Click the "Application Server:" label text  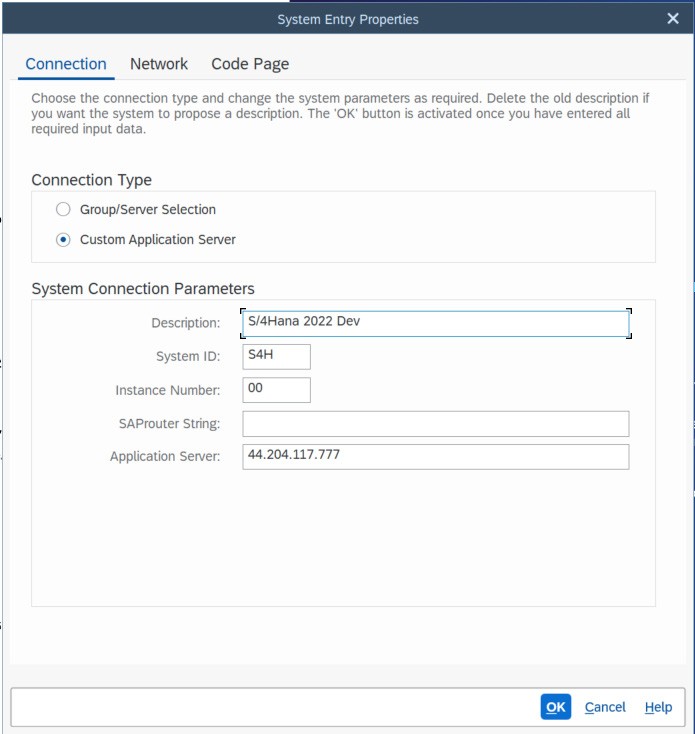click(165, 457)
